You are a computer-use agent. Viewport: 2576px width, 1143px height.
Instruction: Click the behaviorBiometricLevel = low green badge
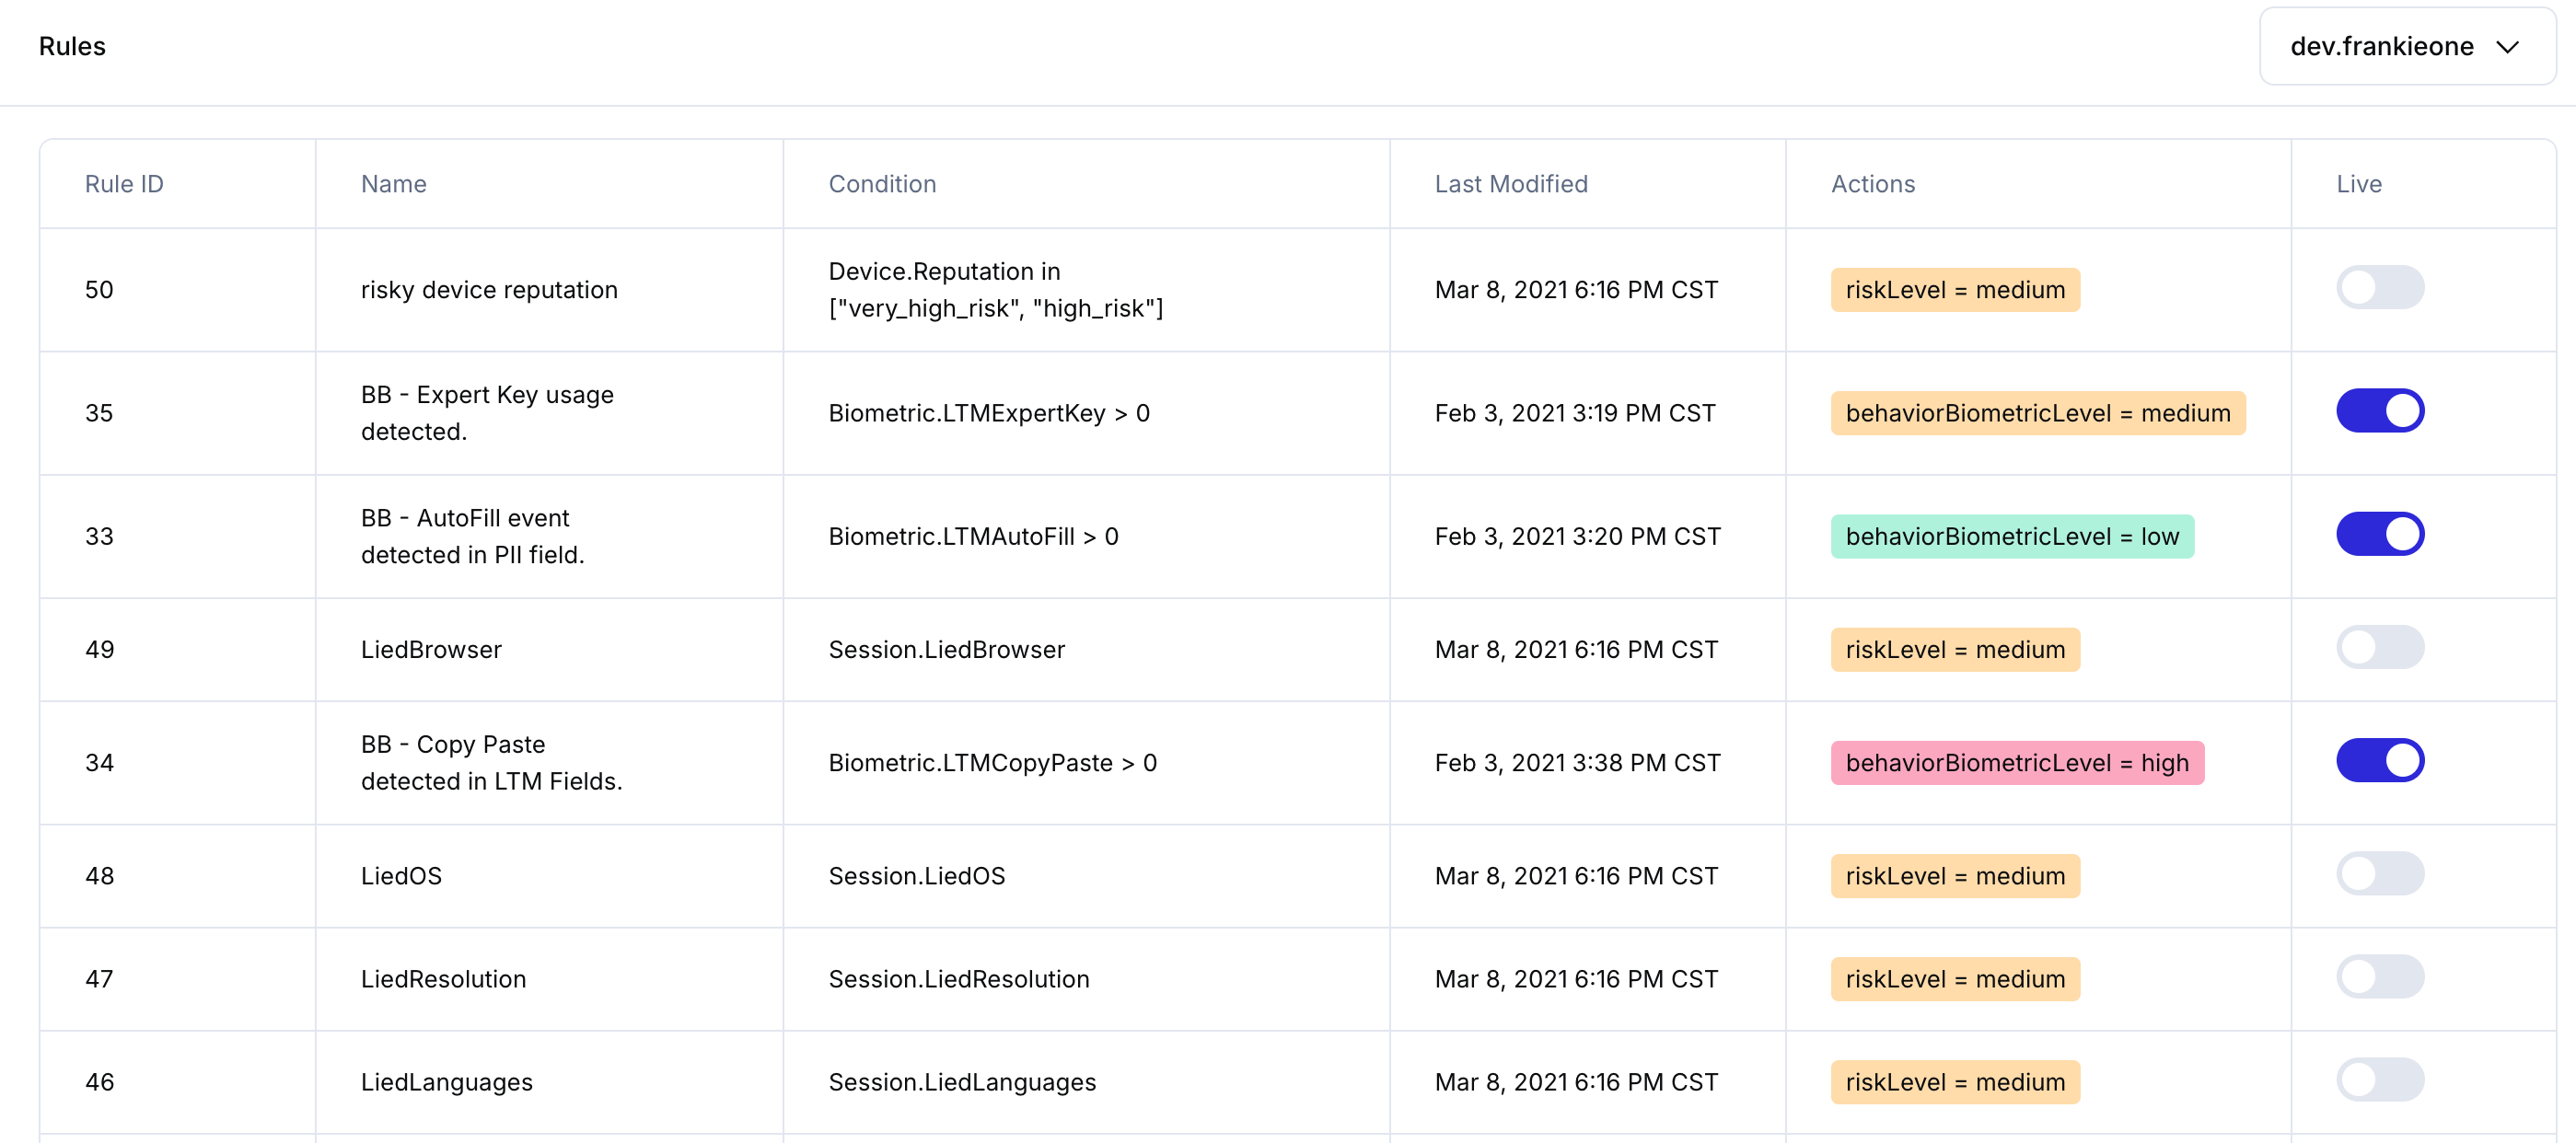(2011, 537)
